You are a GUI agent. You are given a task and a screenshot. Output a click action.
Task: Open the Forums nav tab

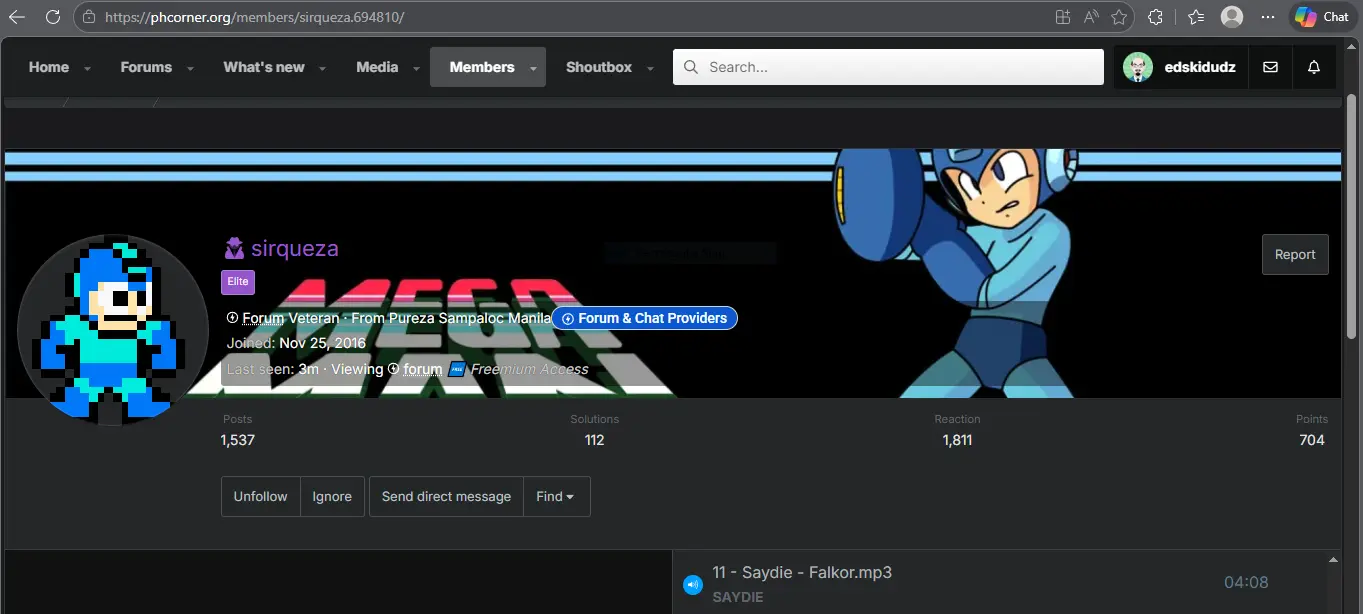(x=146, y=67)
